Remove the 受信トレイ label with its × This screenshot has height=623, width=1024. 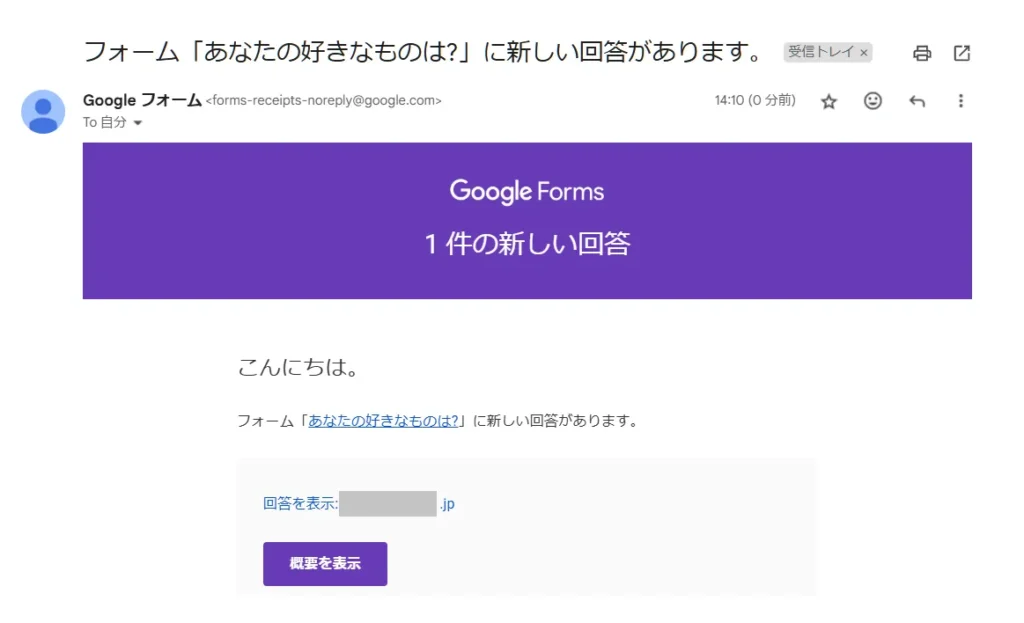tap(864, 53)
